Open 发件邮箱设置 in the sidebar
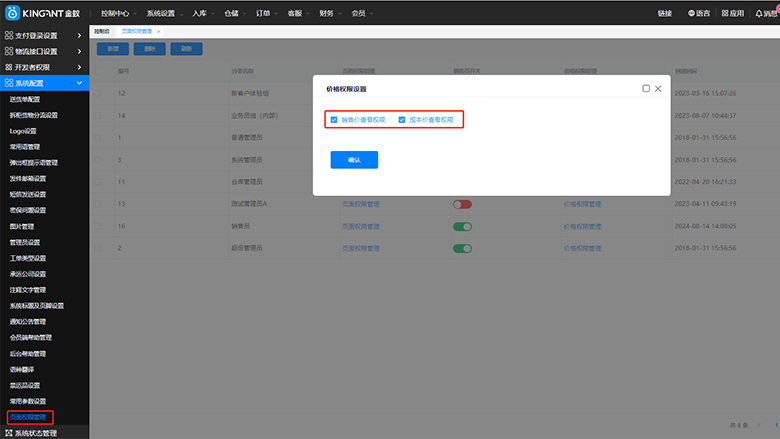Screen dimensions: 780x439 tap(28, 178)
